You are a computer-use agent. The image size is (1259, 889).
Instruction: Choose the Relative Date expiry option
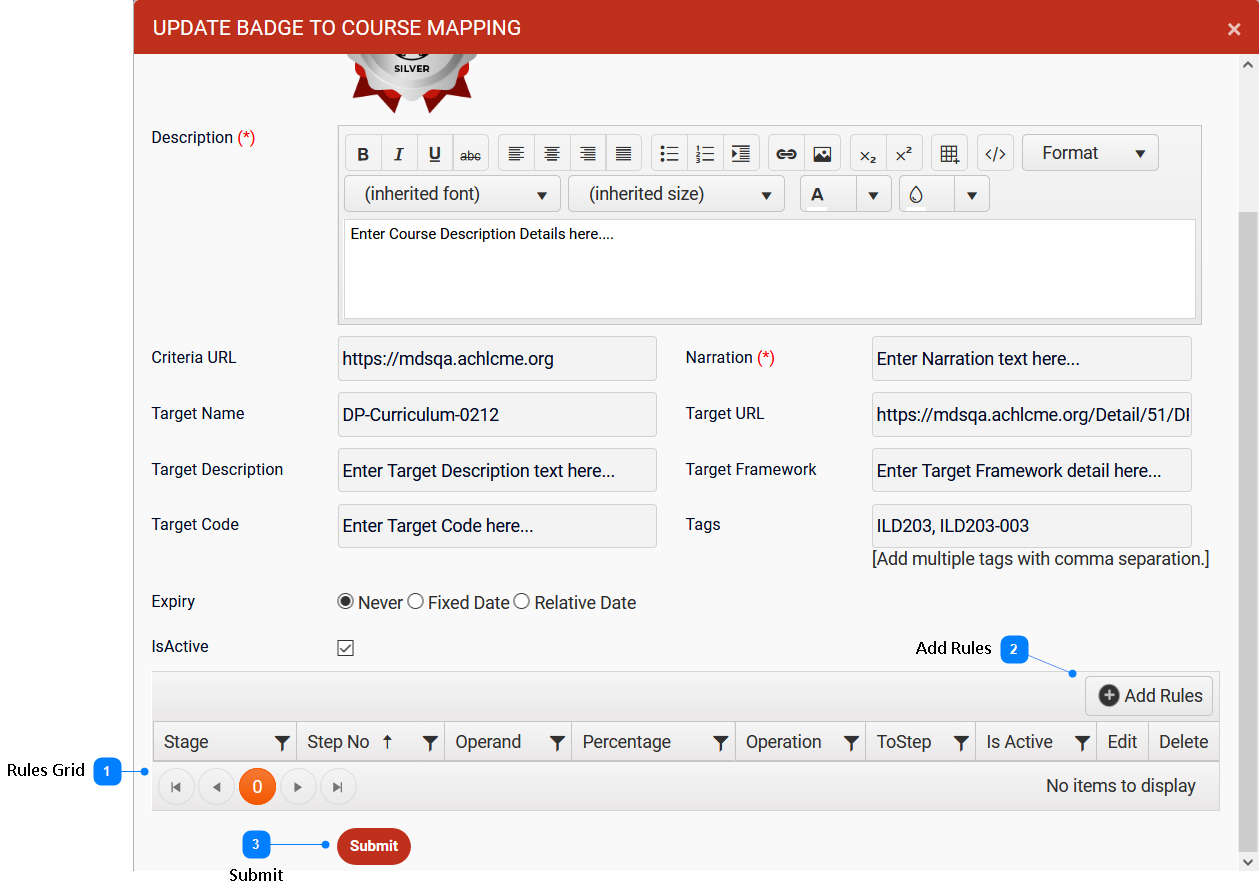(522, 602)
